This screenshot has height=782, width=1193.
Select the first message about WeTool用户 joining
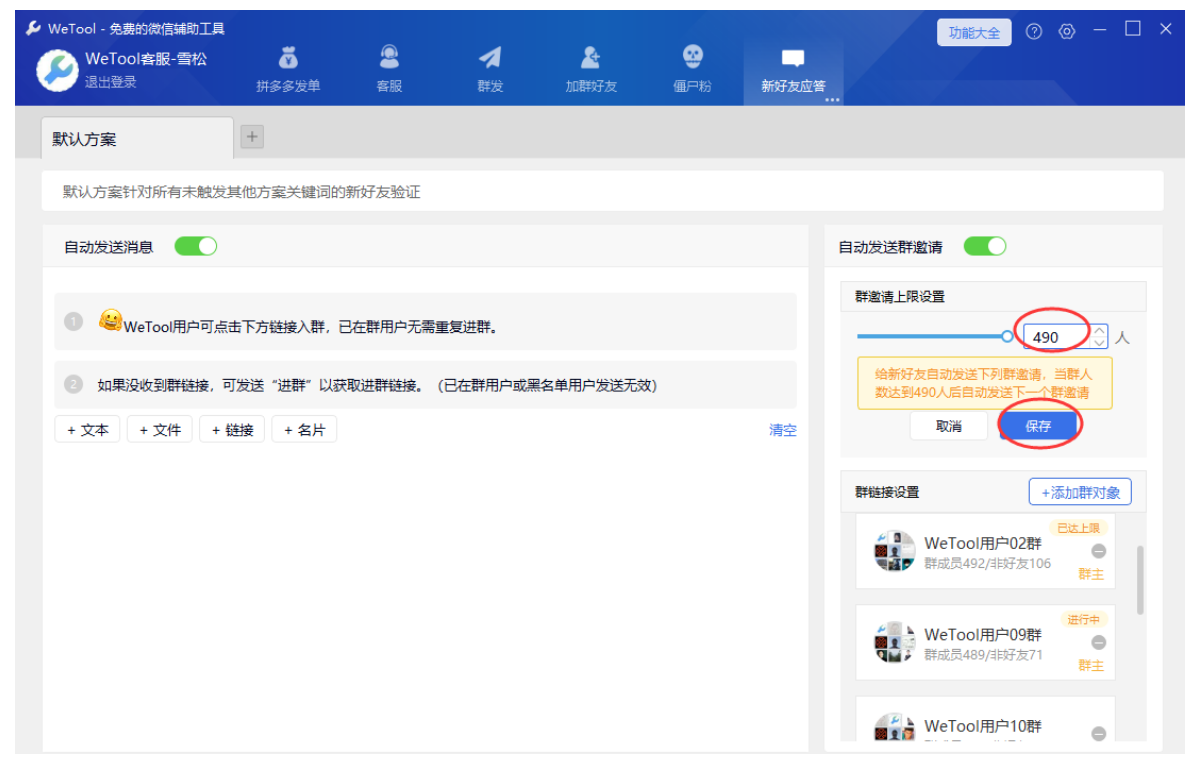coord(425,322)
